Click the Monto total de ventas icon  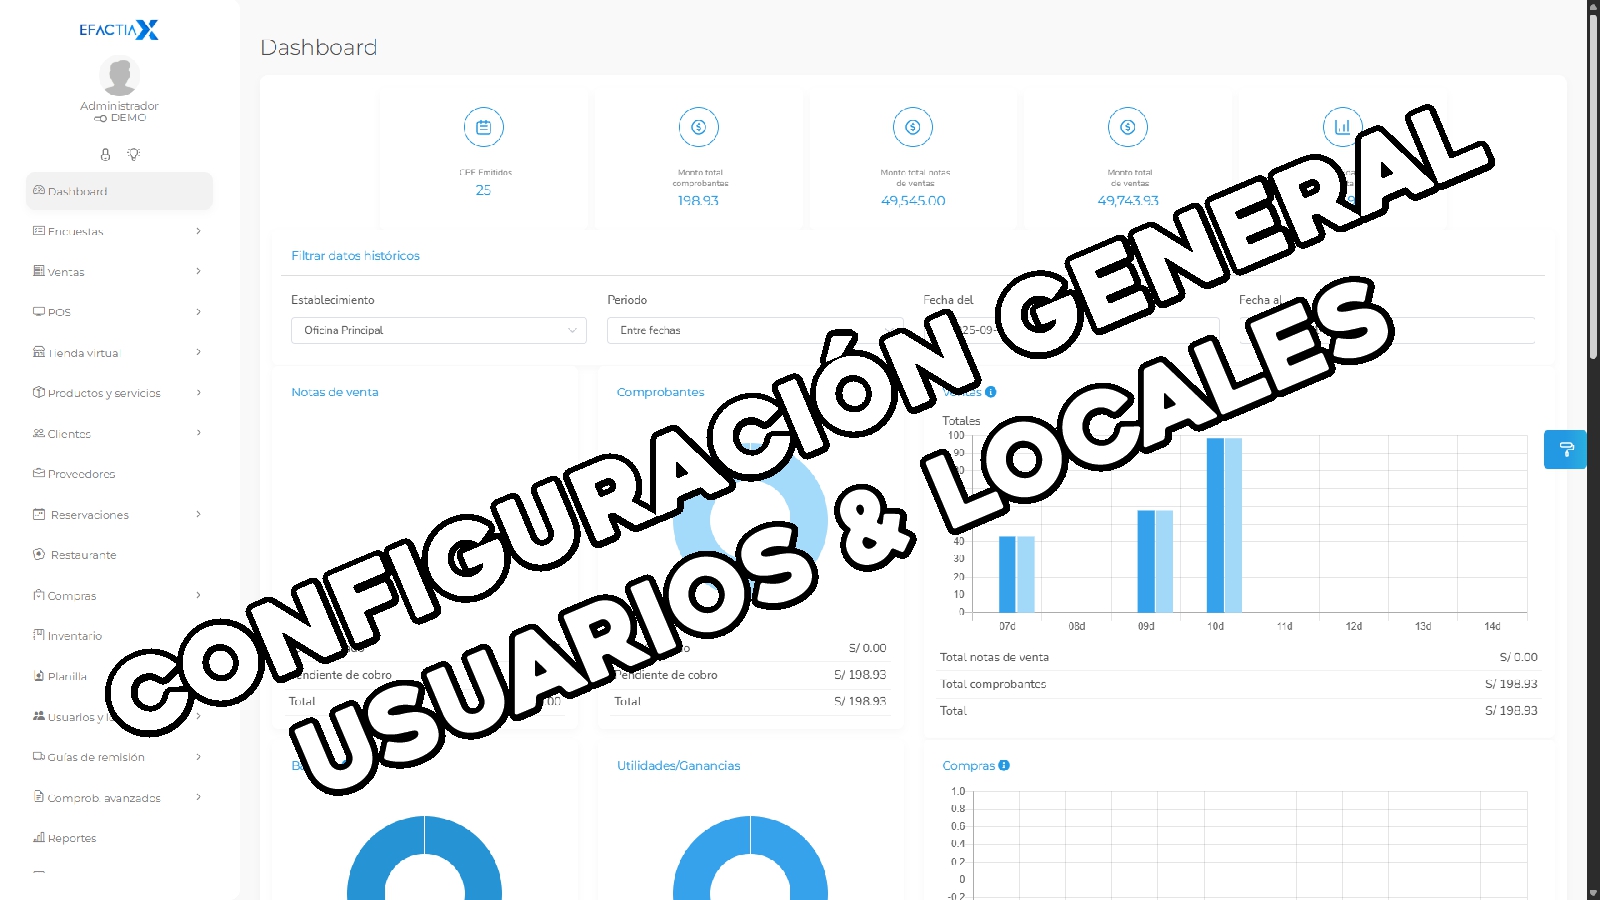click(1127, 127)
